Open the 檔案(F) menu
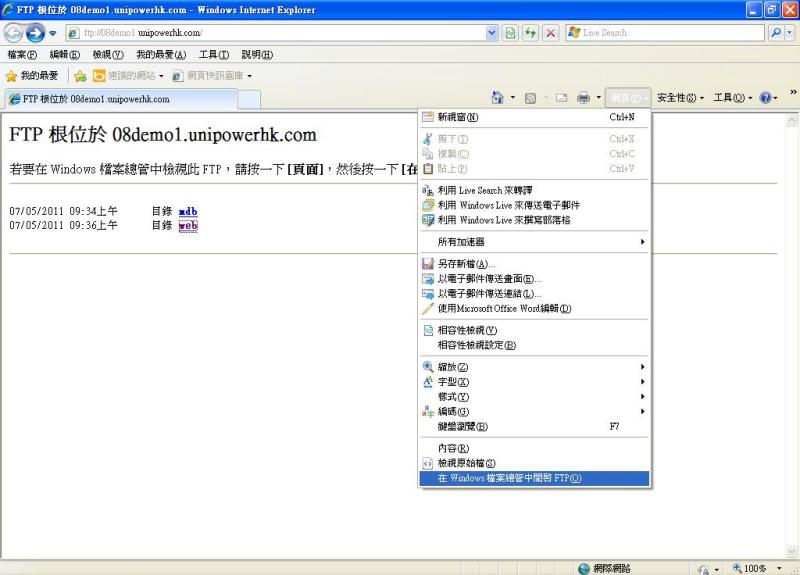The width and height of the screenshot is (800, 575). point(22,55)
